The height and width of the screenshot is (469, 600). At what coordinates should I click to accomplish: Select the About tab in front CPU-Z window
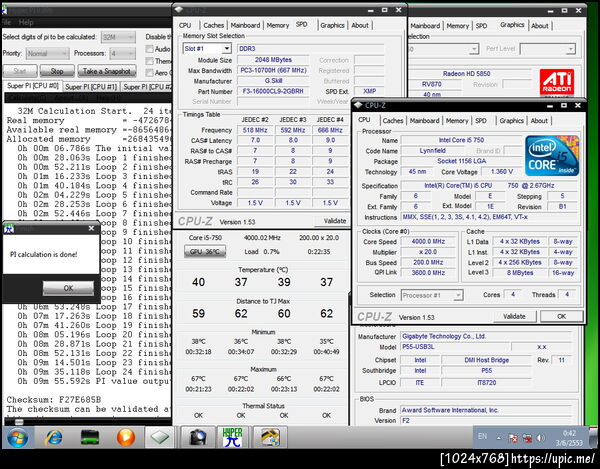coord(539,121)
